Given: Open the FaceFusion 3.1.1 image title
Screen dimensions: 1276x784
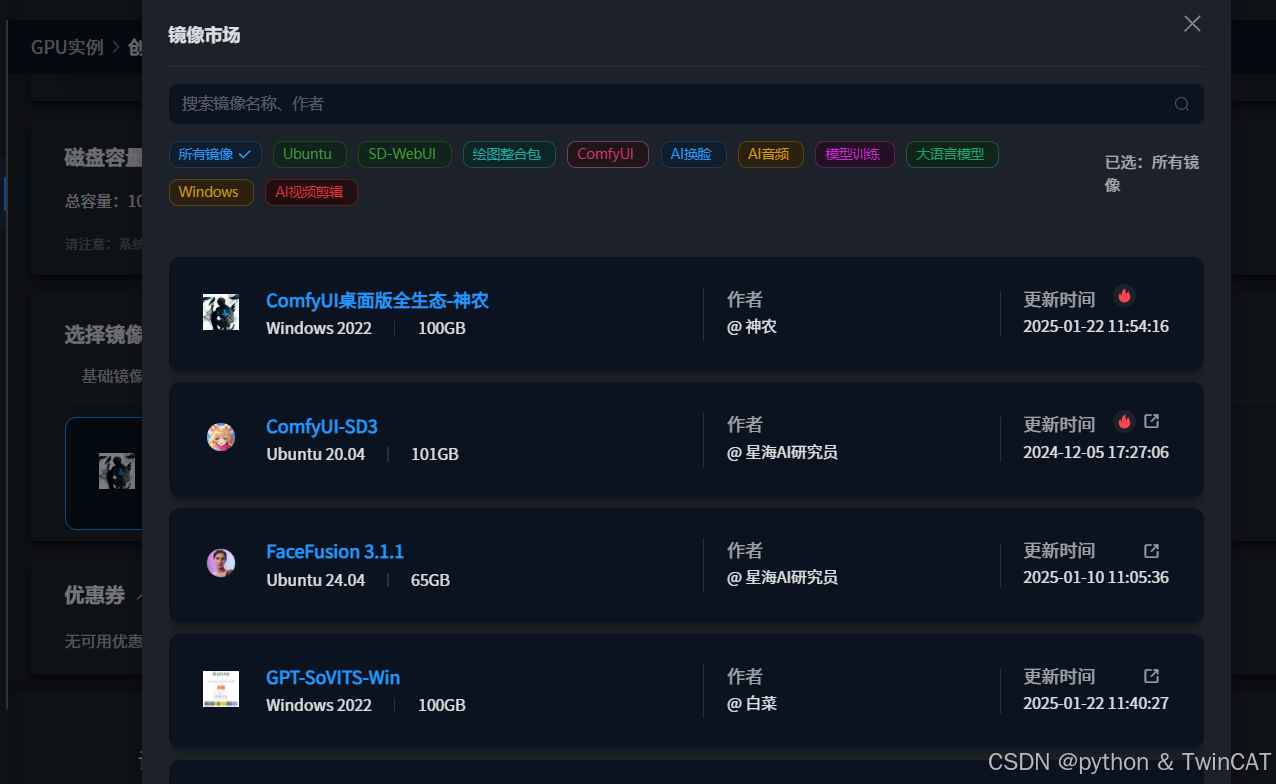Looking at the screenshot, I should [x=335, y=552].
